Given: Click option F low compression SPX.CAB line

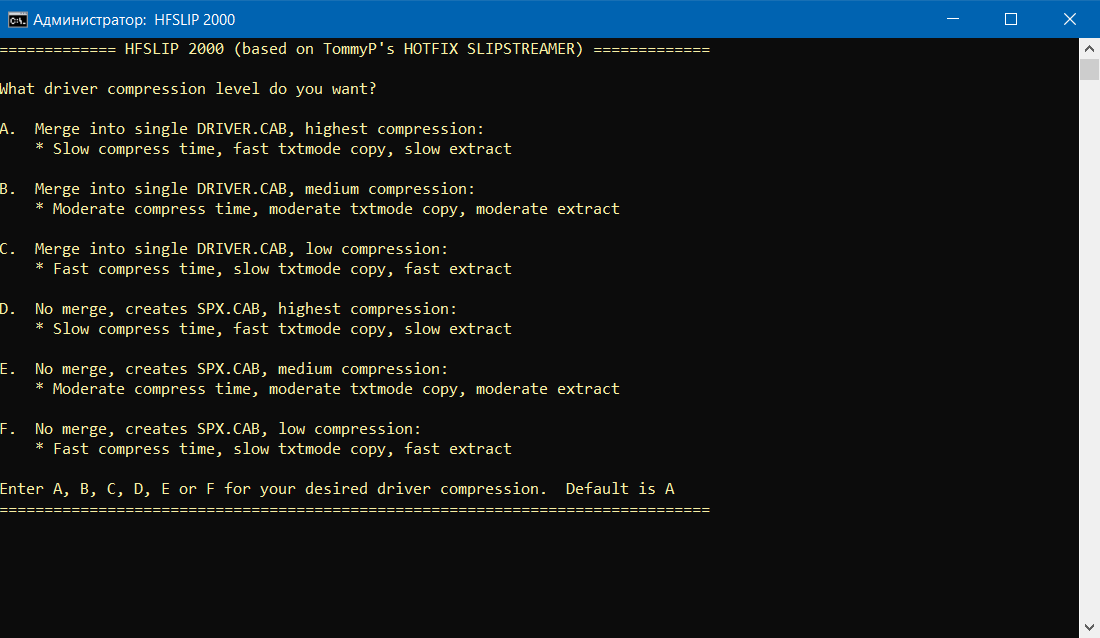Looking at the screenshot, I should pyautogui.click(x=227, y=429).
